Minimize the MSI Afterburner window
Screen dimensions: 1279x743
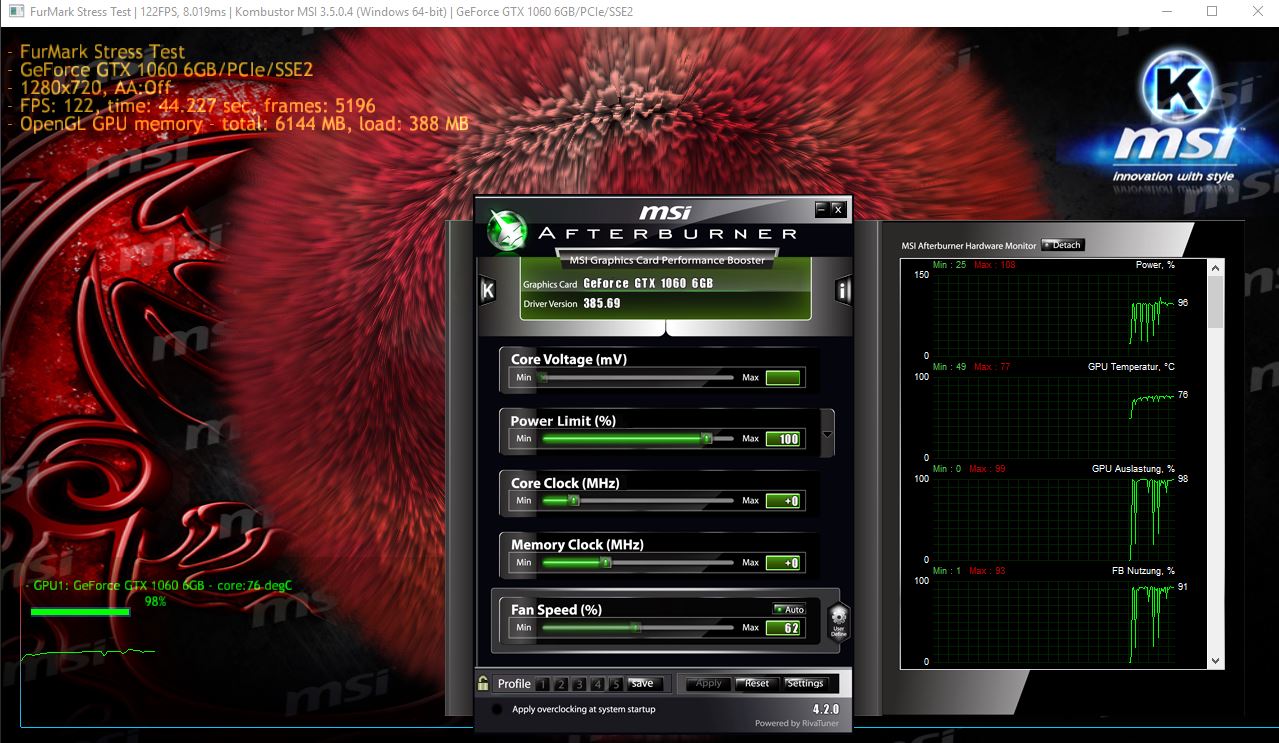(x=822, y=209)
